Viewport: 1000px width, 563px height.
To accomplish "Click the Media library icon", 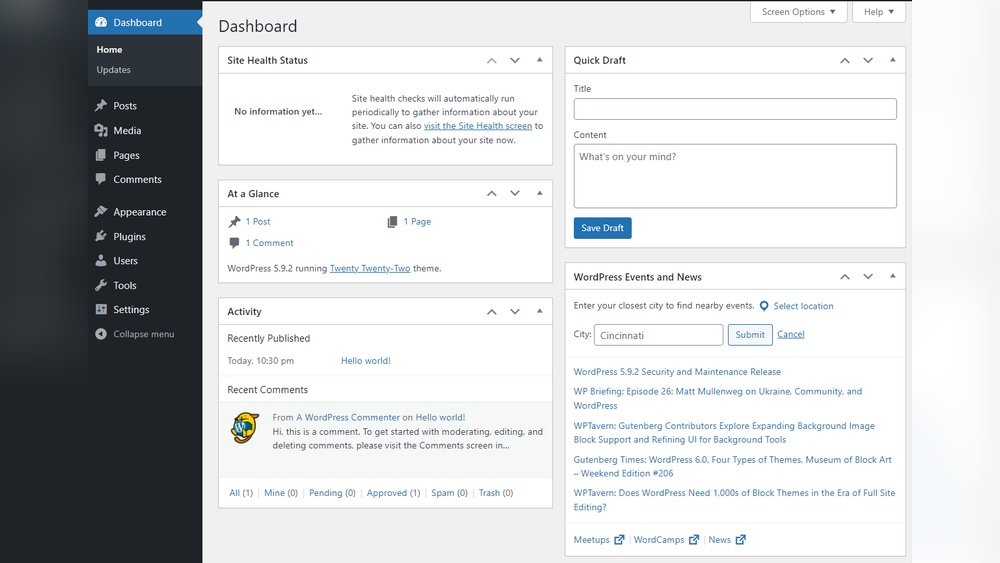I will coord(101,130).
